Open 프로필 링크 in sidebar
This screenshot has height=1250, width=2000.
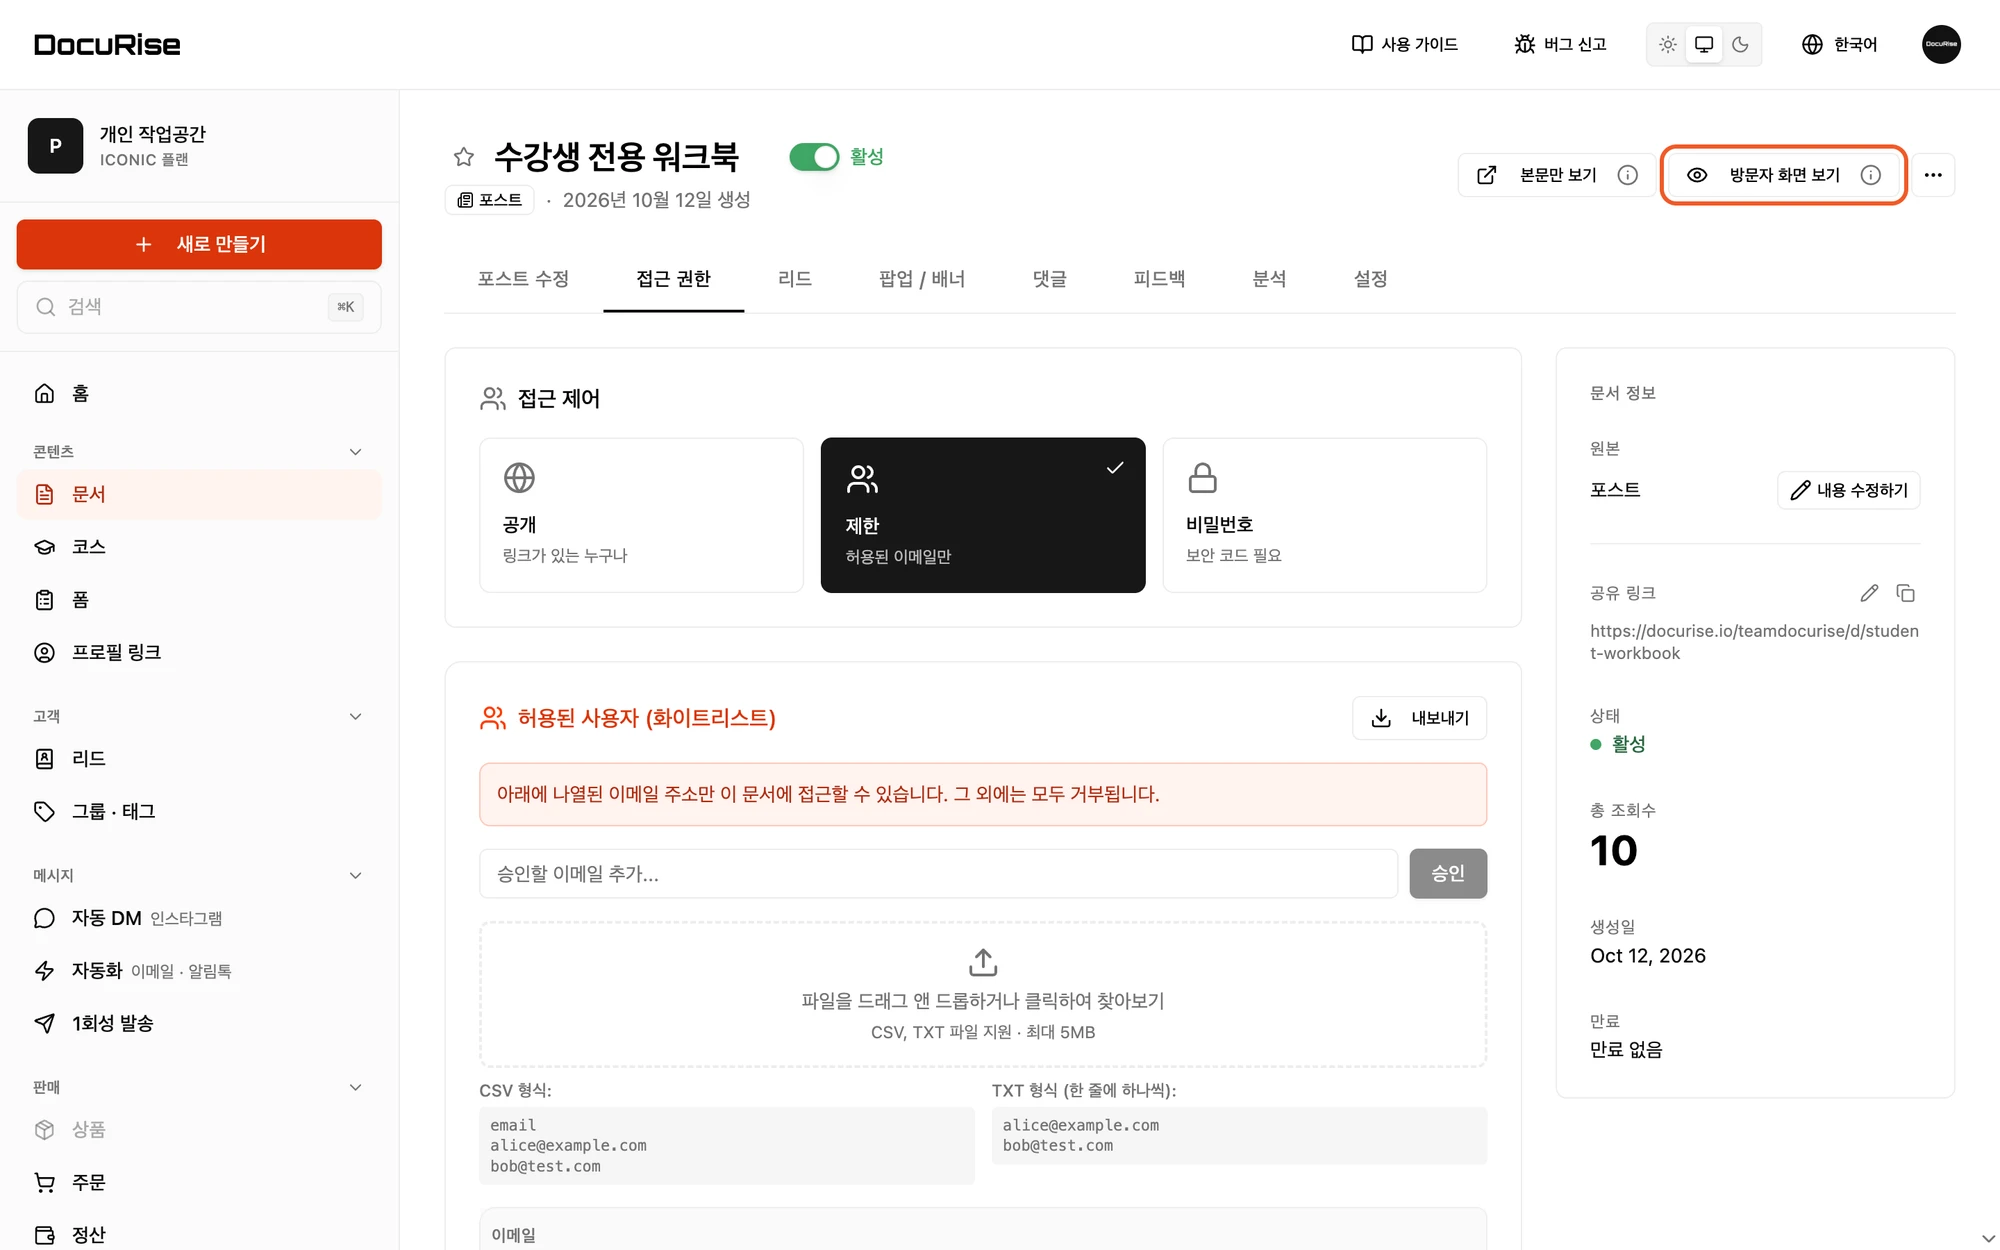pyautogui.click(x=199, y=652)
